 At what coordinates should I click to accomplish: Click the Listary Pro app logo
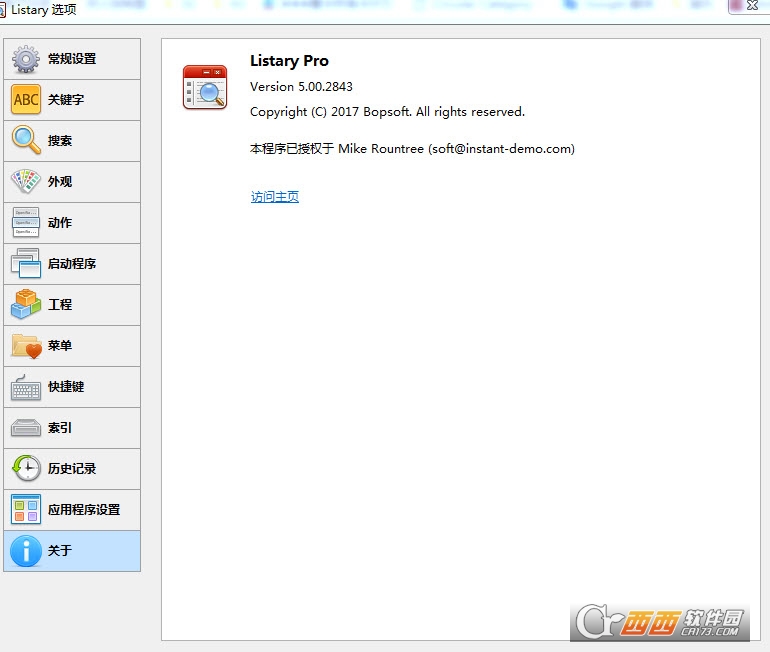pyautogui.click(x=205, y=87)
